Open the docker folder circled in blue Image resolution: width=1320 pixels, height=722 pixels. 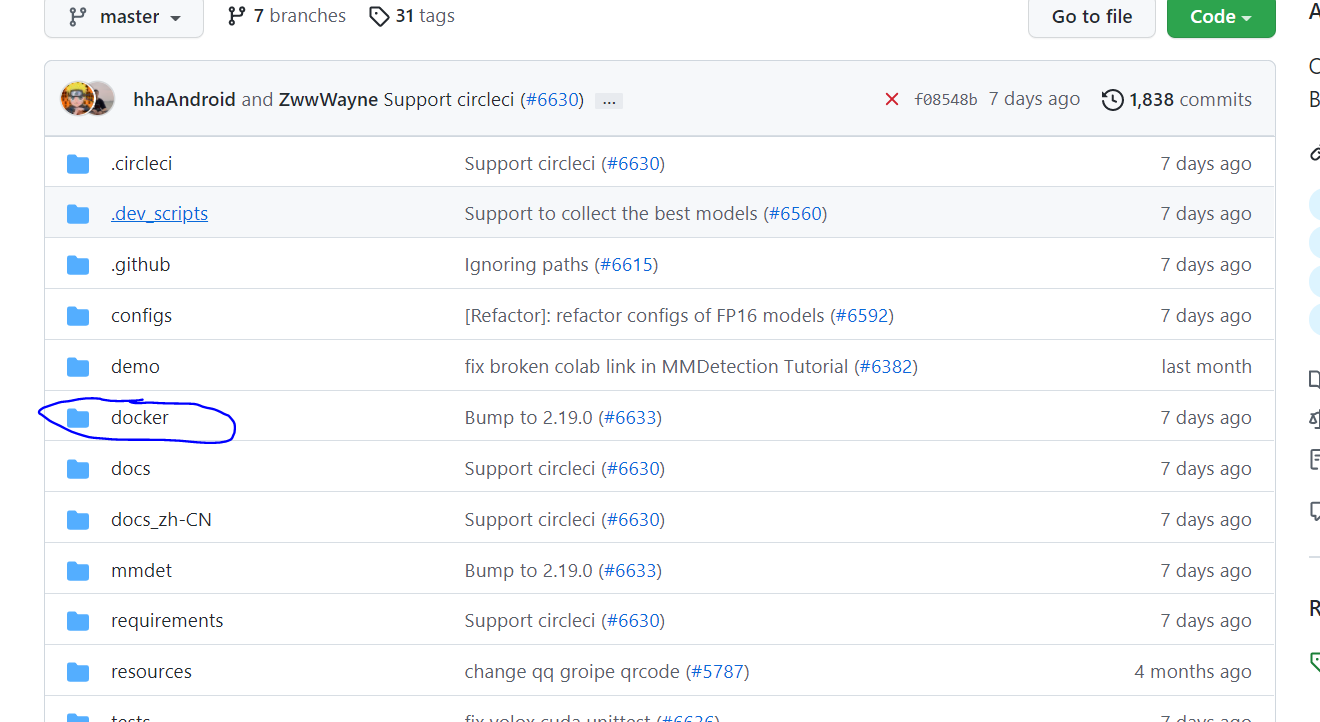click(139, 417)
